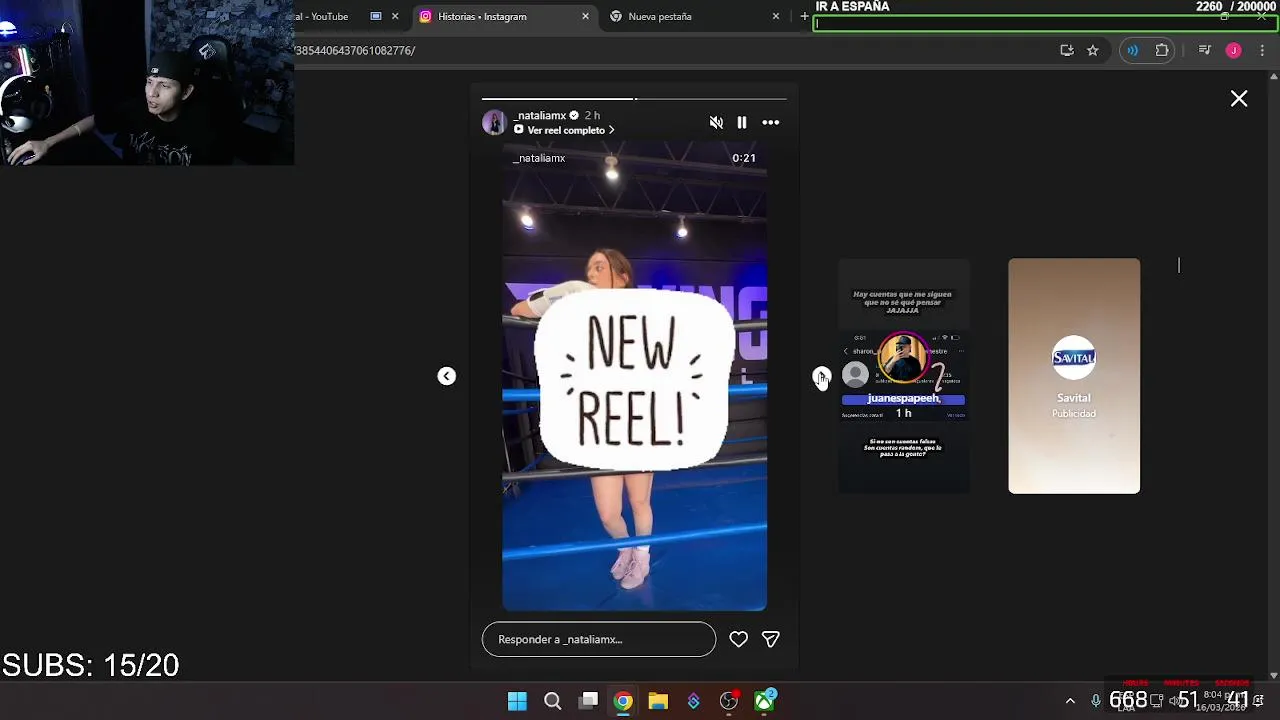
Task: Open the OBS Studio taskbar icon
Action: pyautogui.click(x=729, y=701)
